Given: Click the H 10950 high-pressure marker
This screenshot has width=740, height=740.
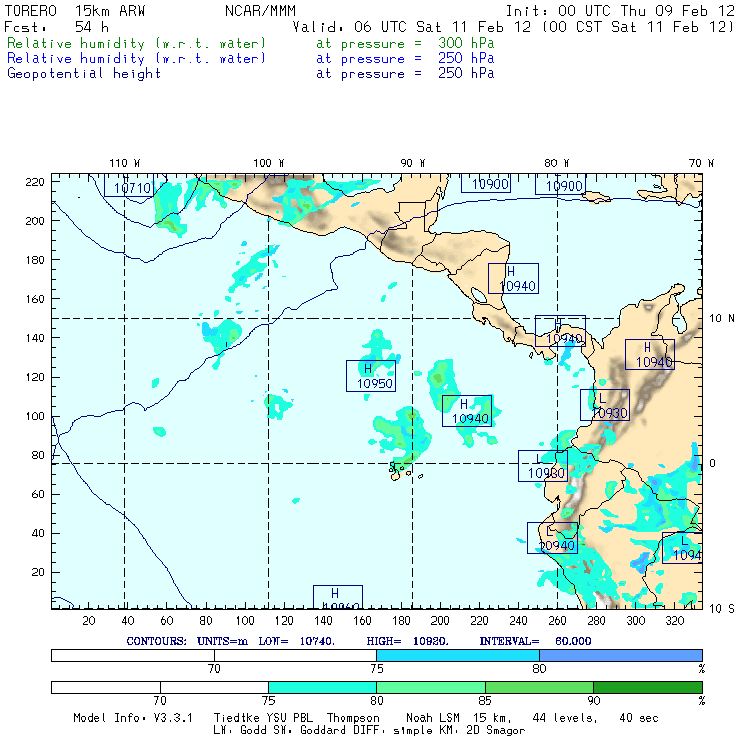Looking at the screenshot, I should pos(371,376).
